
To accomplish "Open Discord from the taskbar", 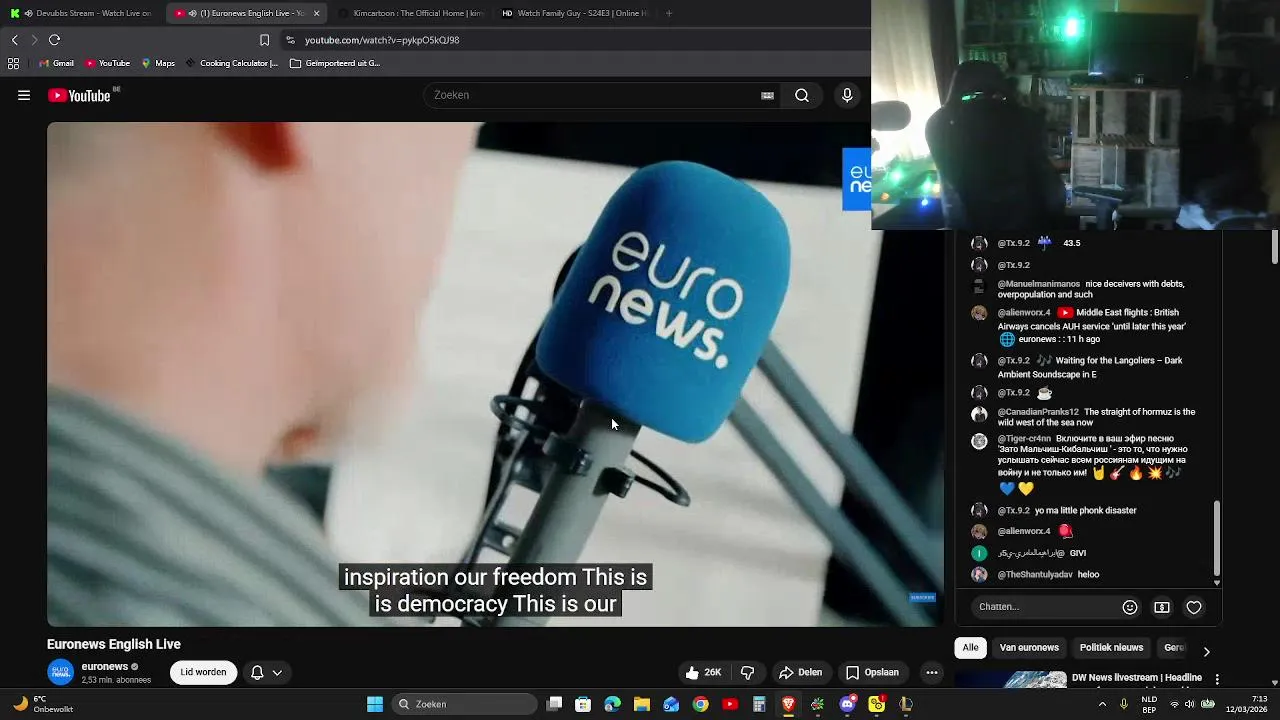I will coord(847,704).
